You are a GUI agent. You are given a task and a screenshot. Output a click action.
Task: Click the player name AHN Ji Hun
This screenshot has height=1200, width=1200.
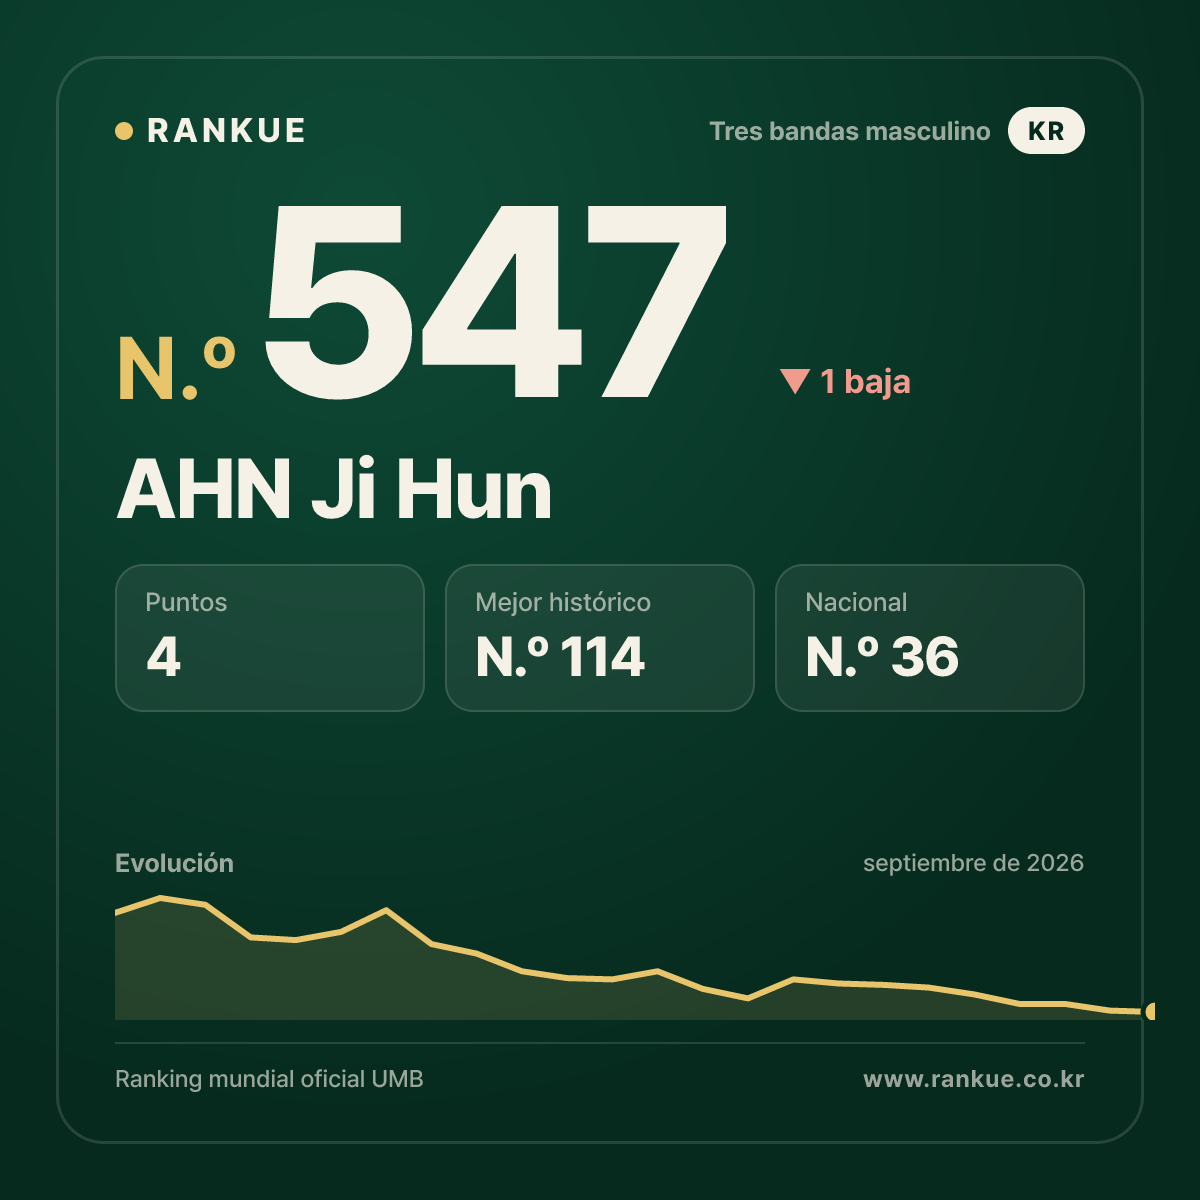click(x=334, y=490)
